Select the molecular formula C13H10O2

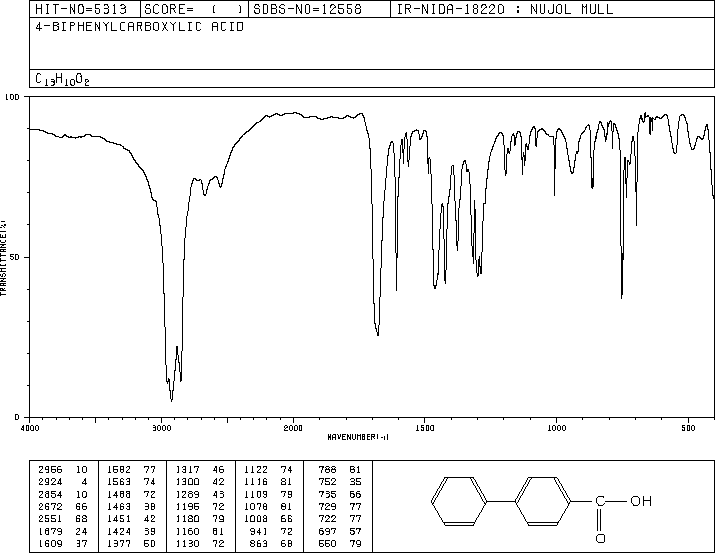click(62, 79)
